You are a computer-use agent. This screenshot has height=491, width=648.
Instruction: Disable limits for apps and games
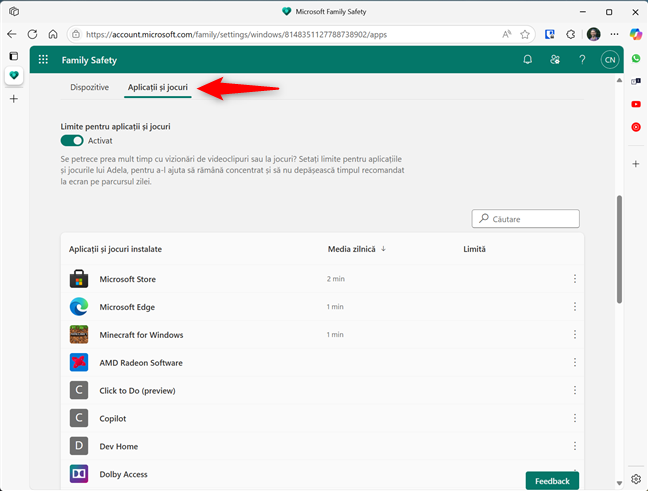pyautogui.click(x=72, y=141)
